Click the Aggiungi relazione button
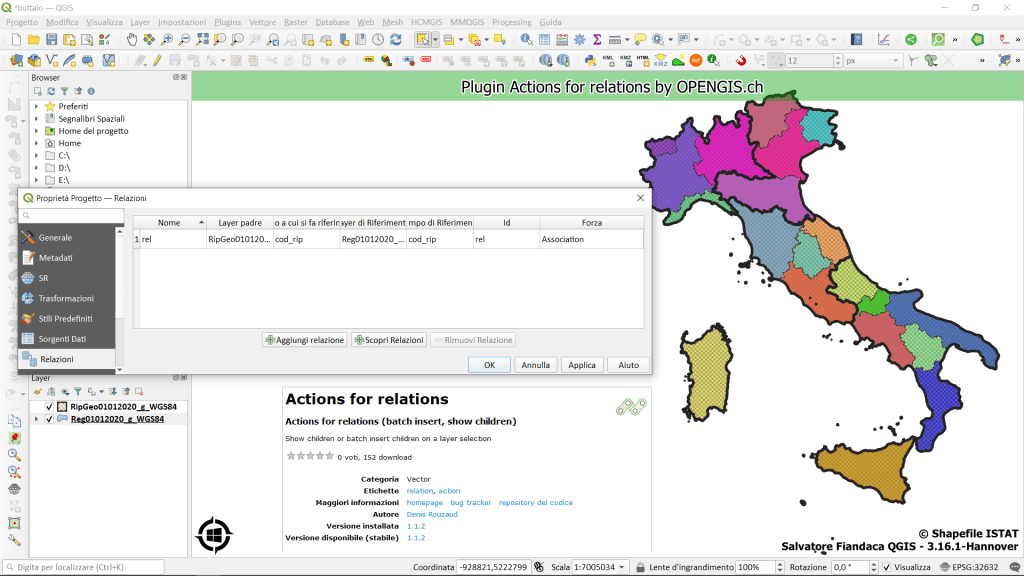This screenshot has width=1024, height=576. click(304, 340)
